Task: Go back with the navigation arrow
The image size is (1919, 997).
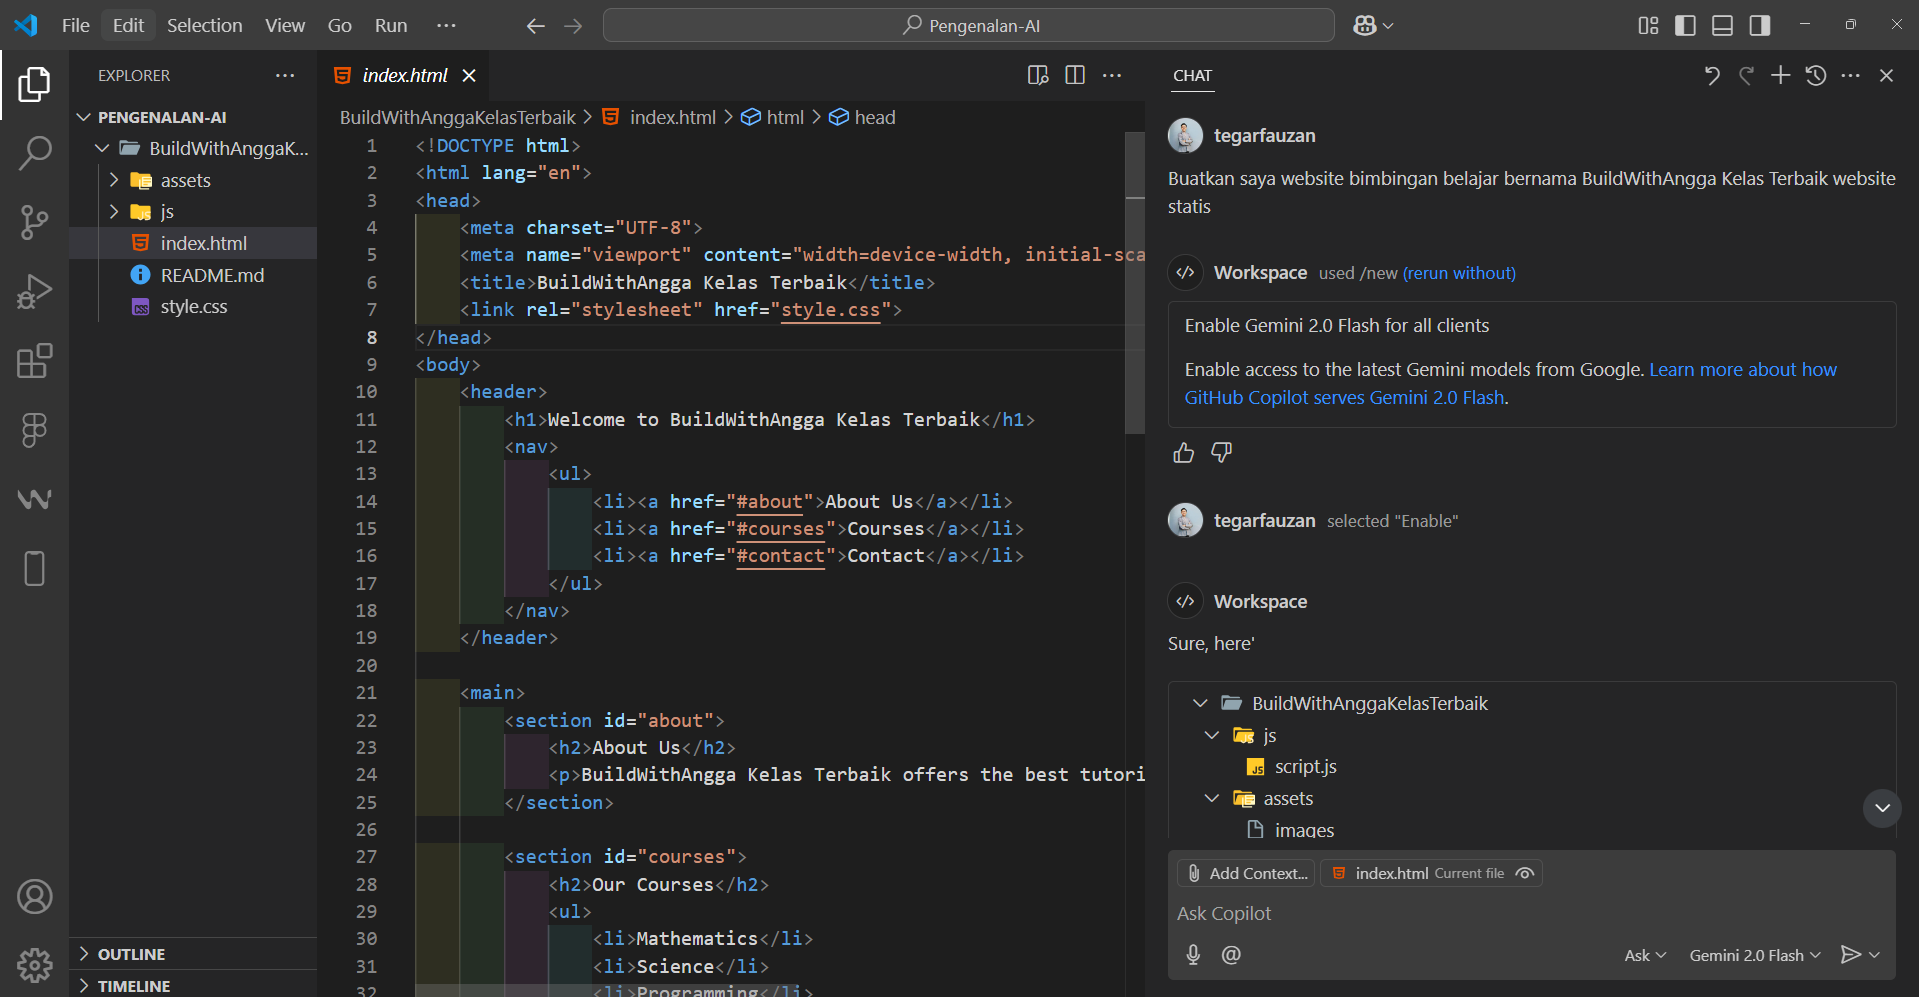Action: 536,26
